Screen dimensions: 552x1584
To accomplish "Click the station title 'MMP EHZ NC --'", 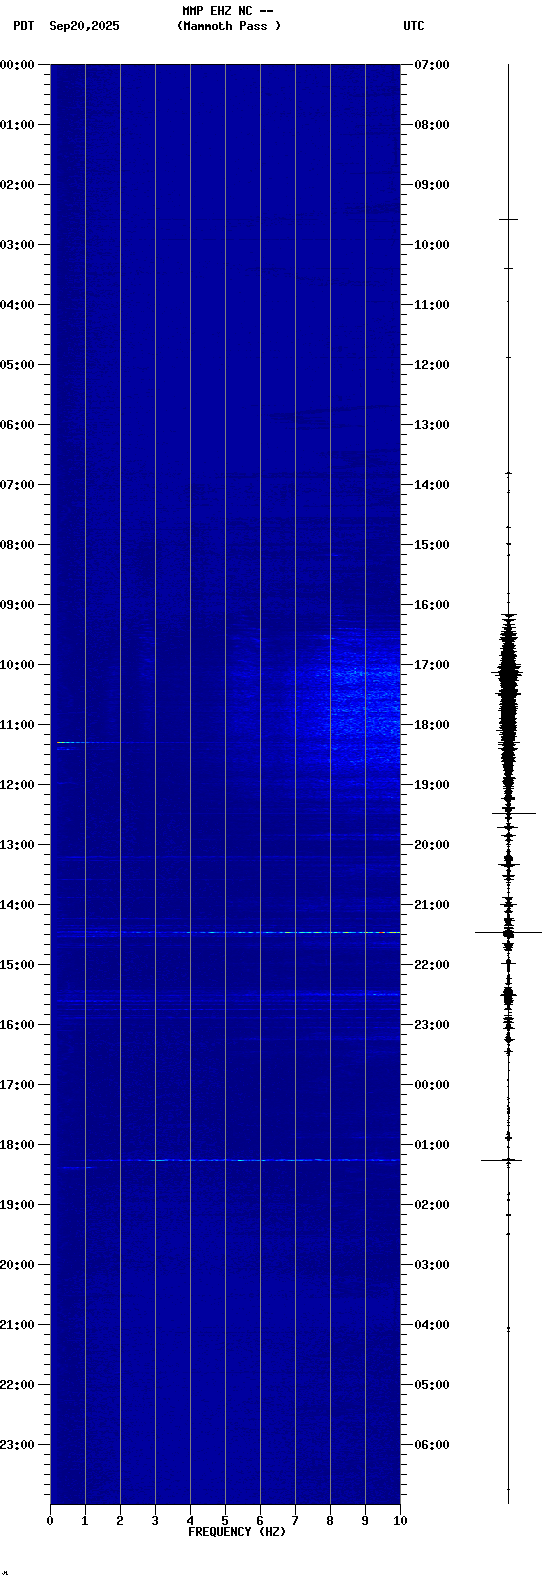I will coord(228,11).
